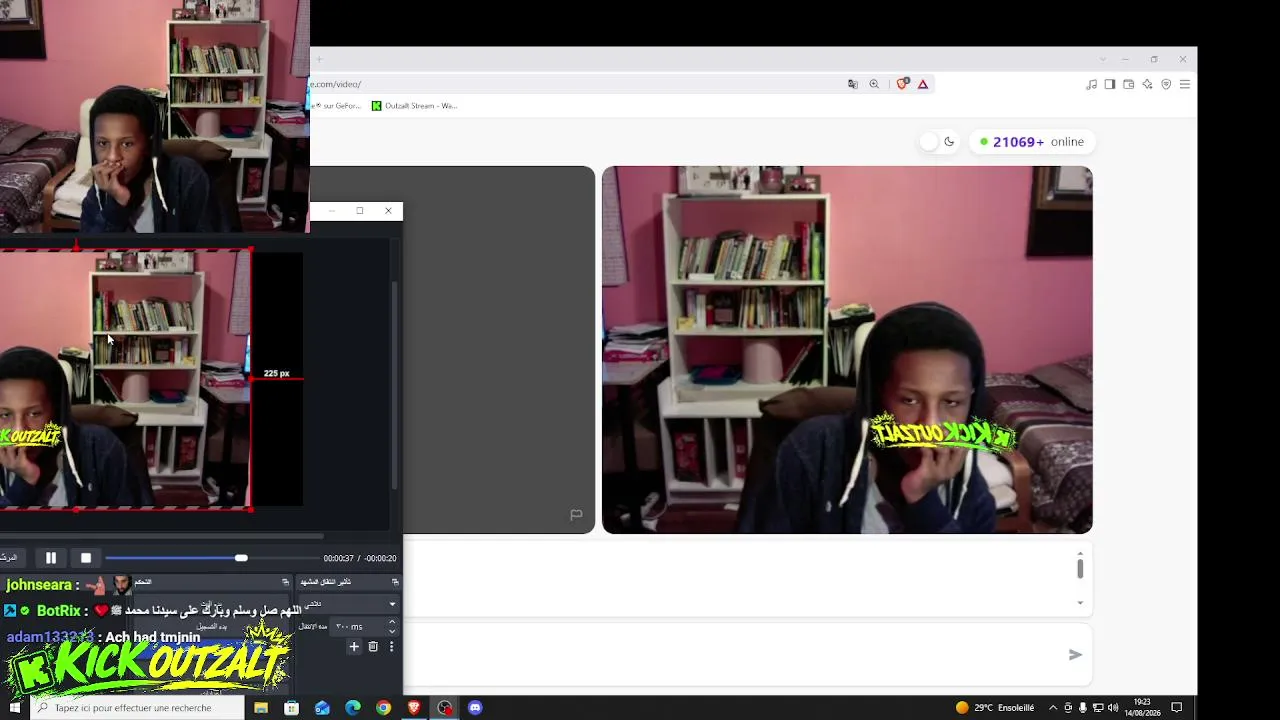The image size is (1280, 720).
Task: Open the Brave Rewards triangle icon
Action: [923, 84]
